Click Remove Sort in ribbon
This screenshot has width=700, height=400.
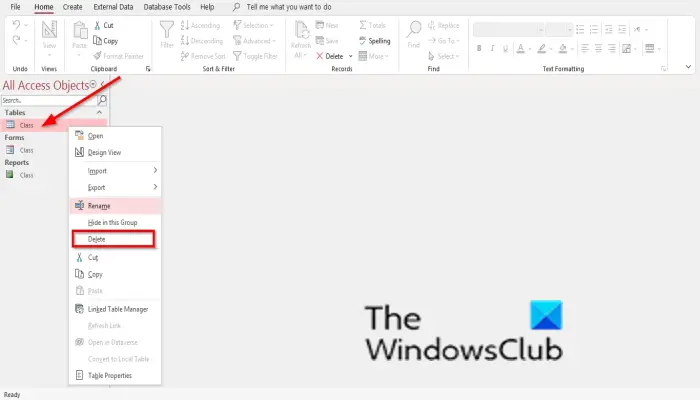[203, 56]
